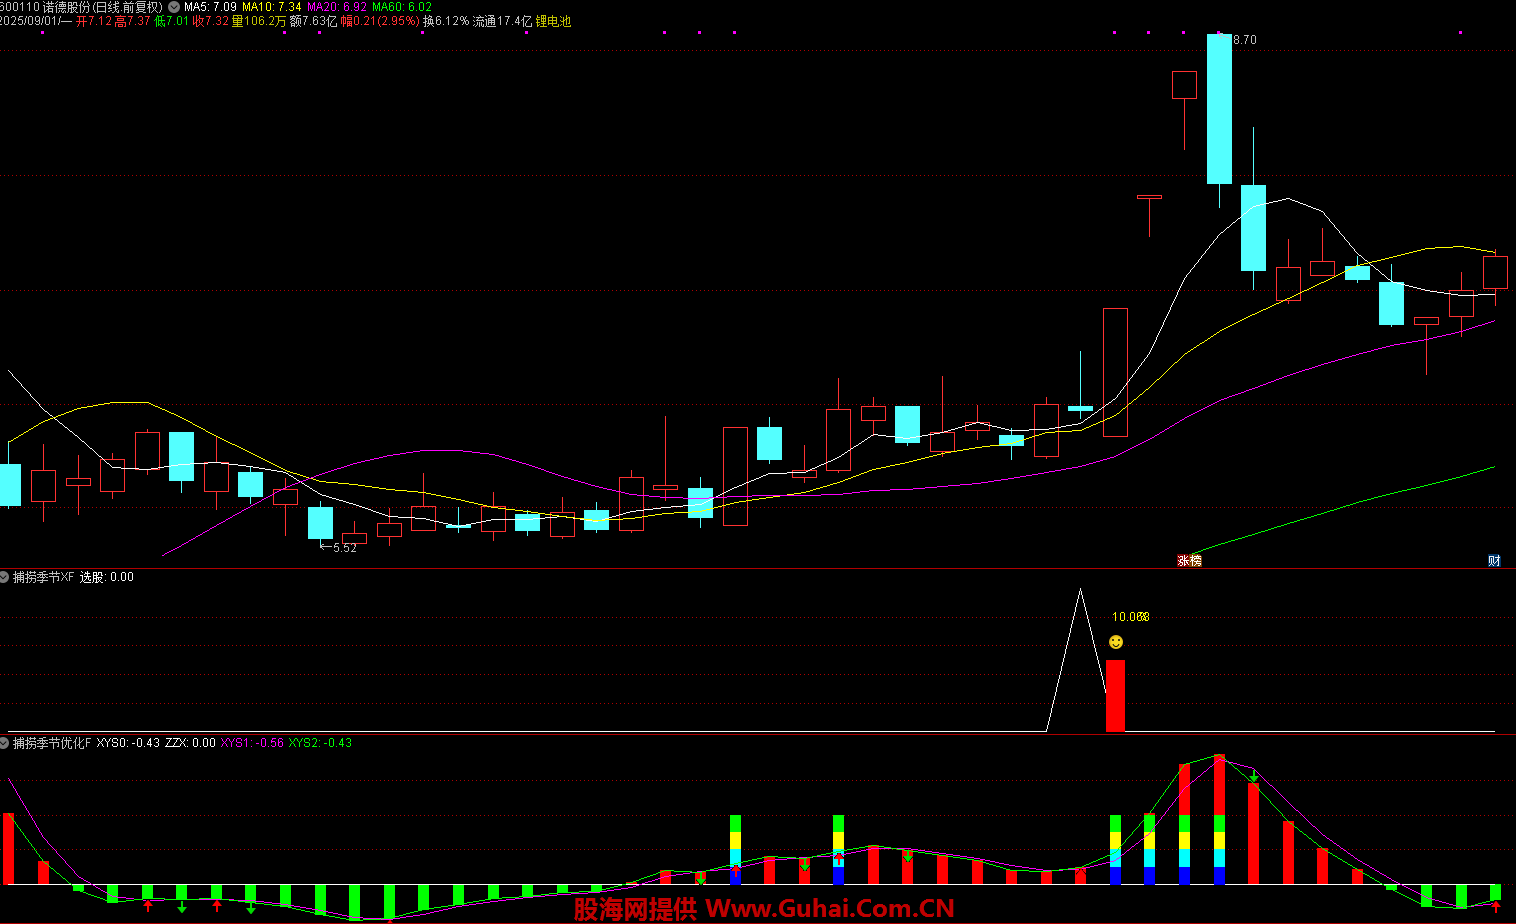Click the 捕捞季节优化F indicator name
The image size is (1516, 924).
pyautogui.click(x=52, y=743)
